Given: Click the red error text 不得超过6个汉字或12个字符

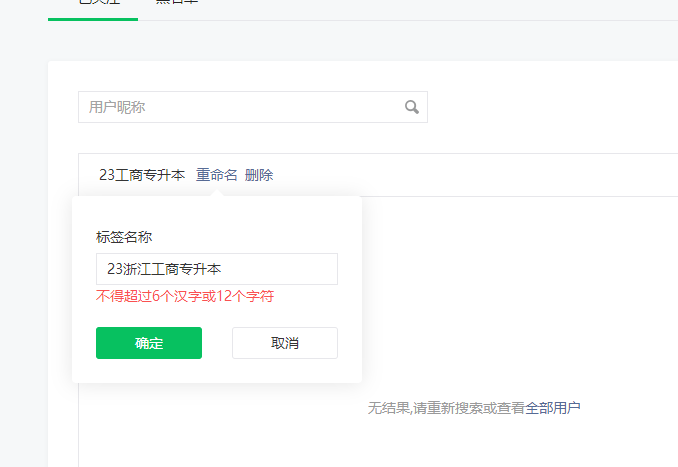Looking at the screenshot, I should click(185, 296).
